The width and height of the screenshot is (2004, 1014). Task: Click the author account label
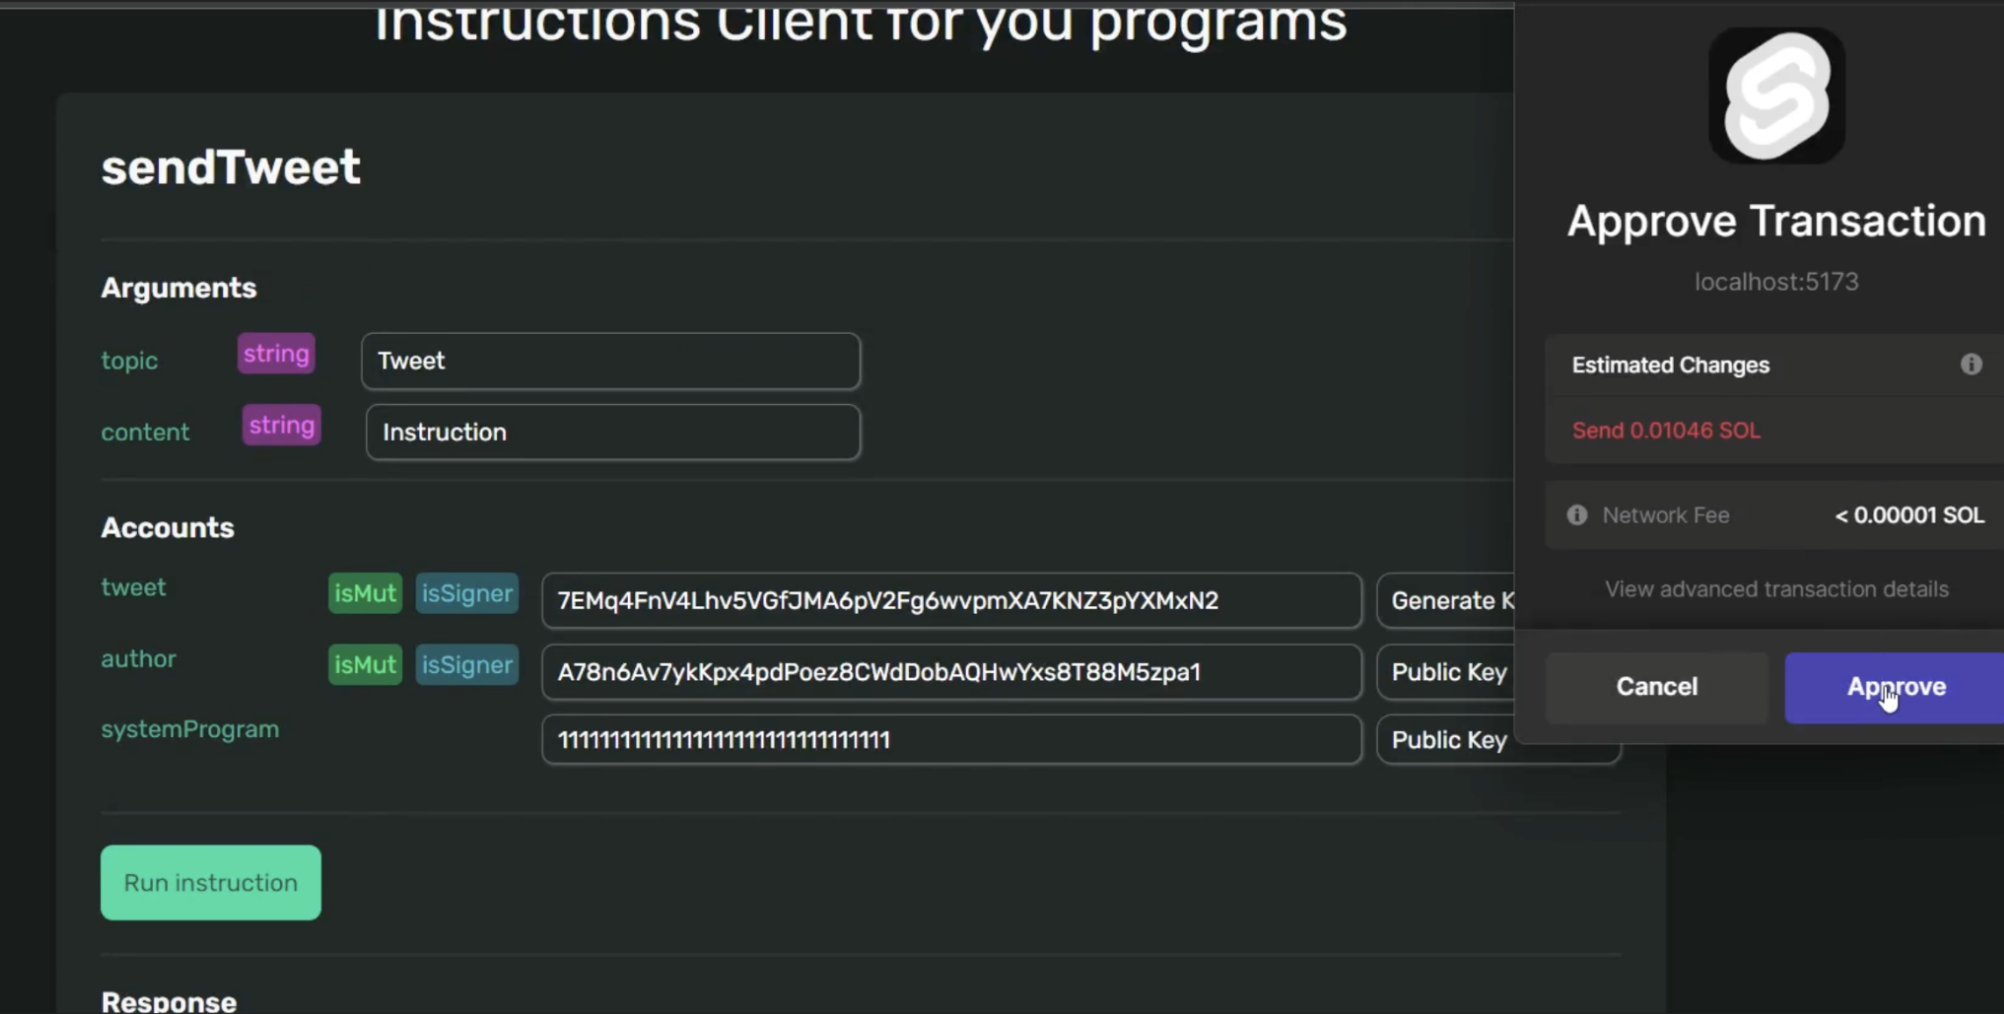pos(138,659)
